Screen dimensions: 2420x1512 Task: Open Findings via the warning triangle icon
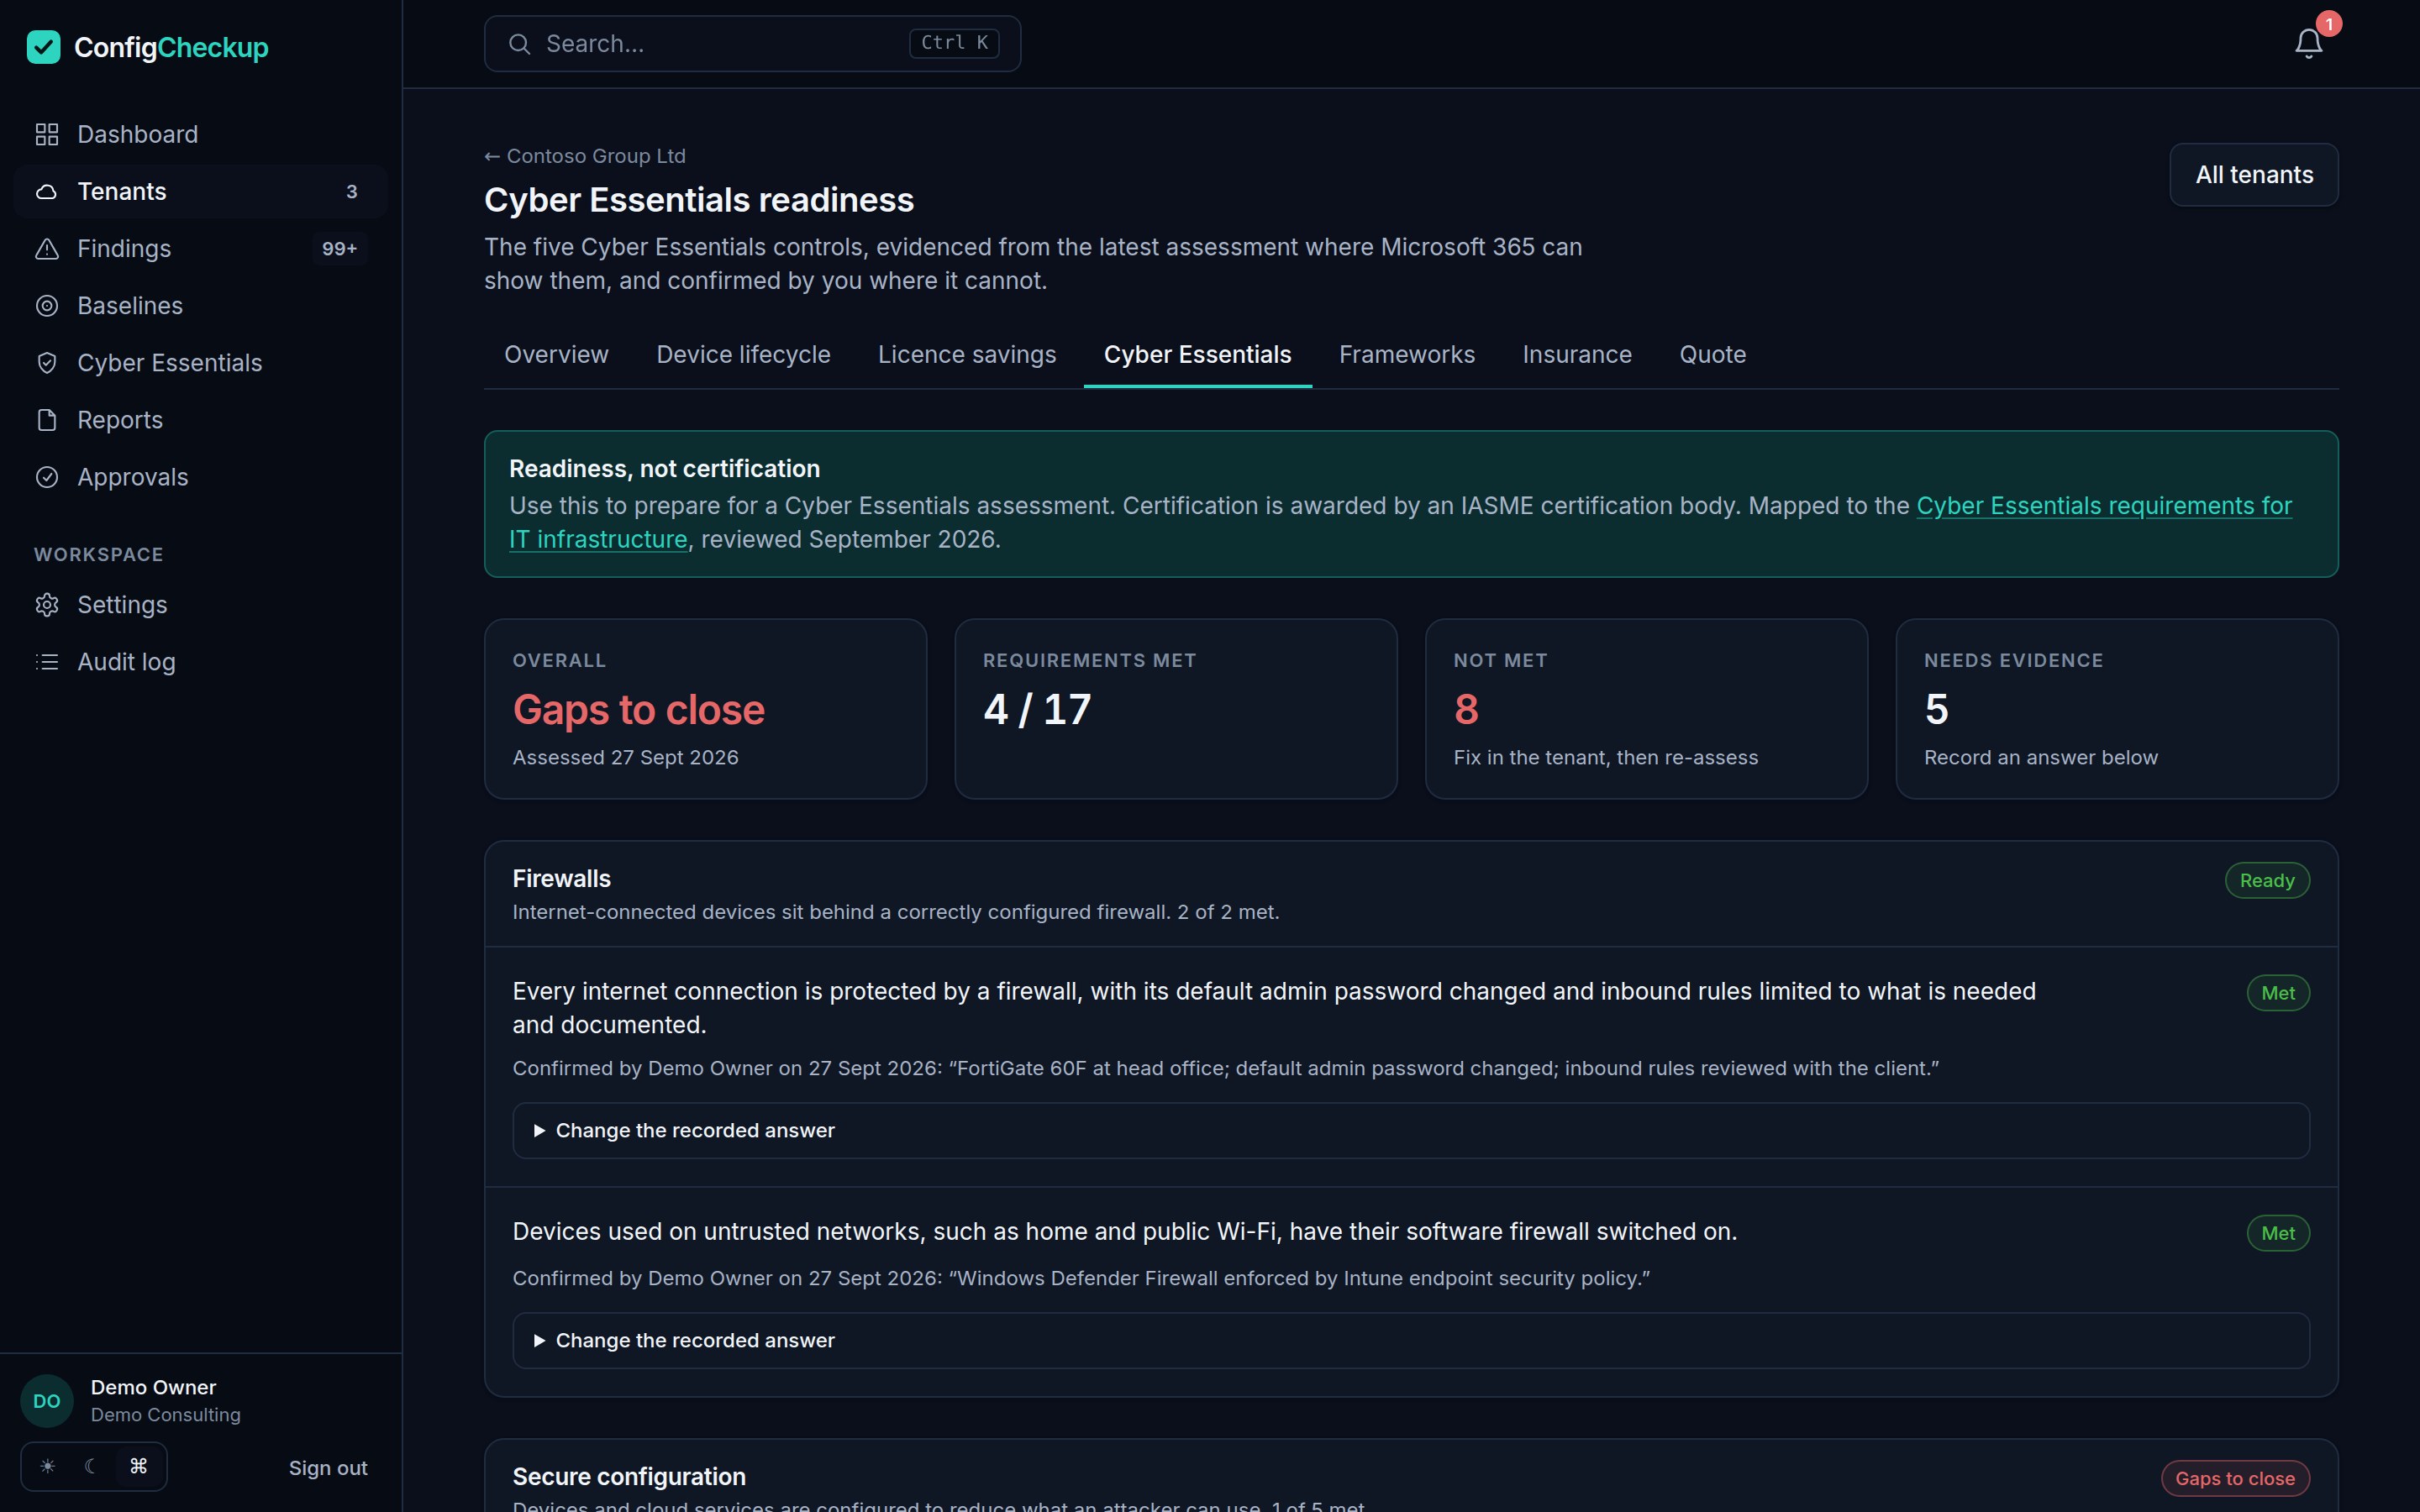[47, 248]
